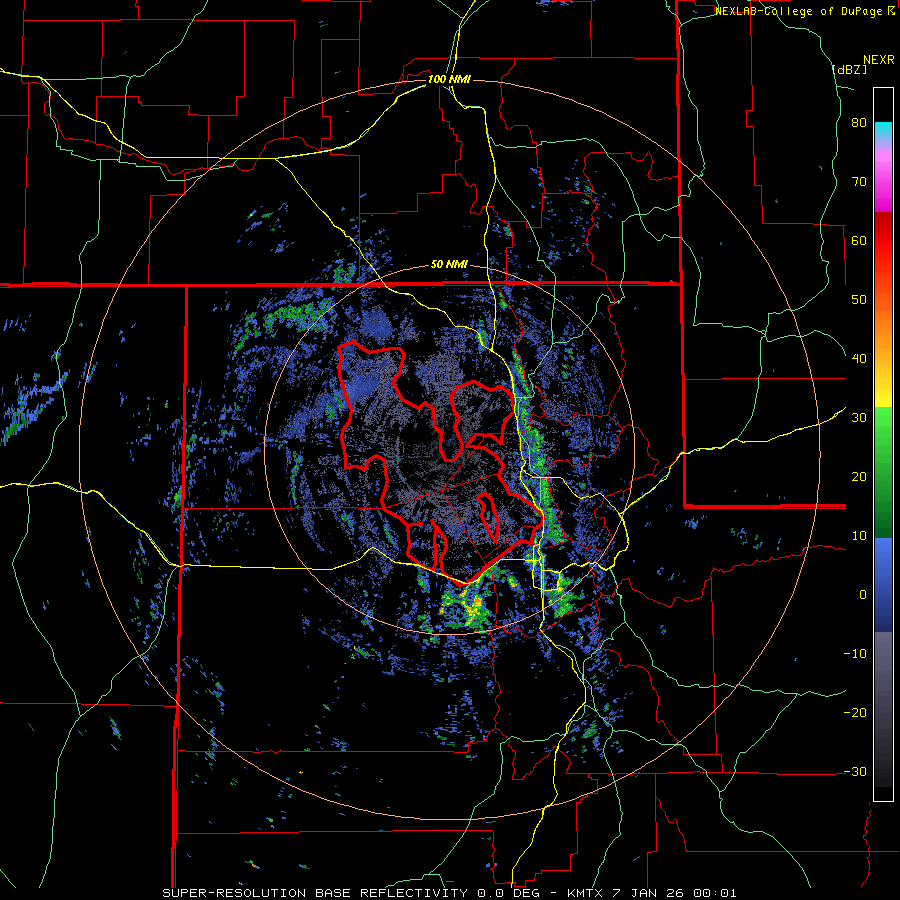Click the -20 value on the dBZ scale

pyautogui.click(x=855, y=713)
